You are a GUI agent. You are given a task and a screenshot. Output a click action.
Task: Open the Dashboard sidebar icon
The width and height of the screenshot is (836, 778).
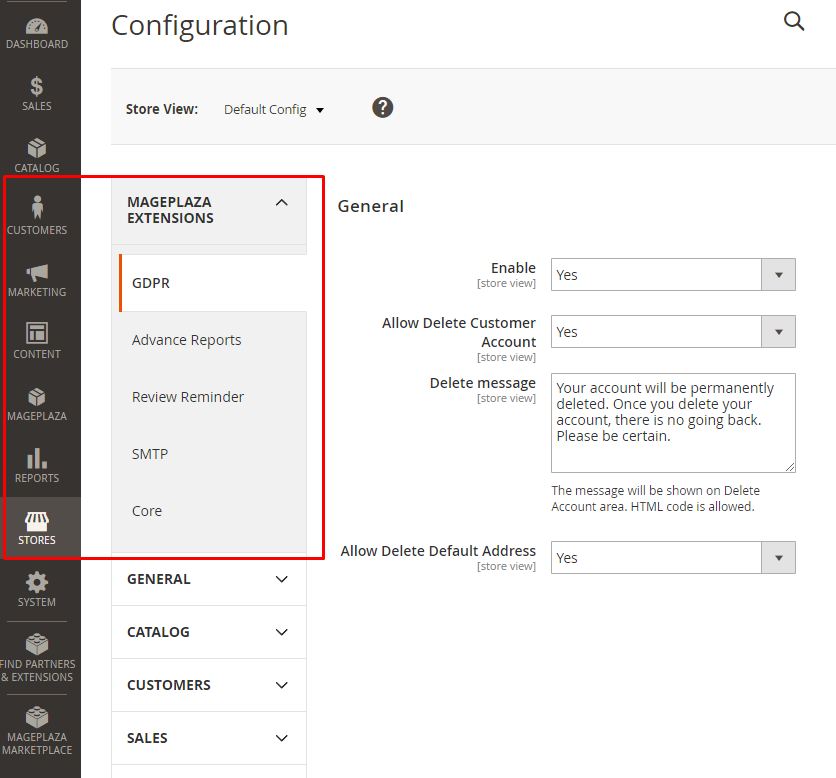point(37,27)
